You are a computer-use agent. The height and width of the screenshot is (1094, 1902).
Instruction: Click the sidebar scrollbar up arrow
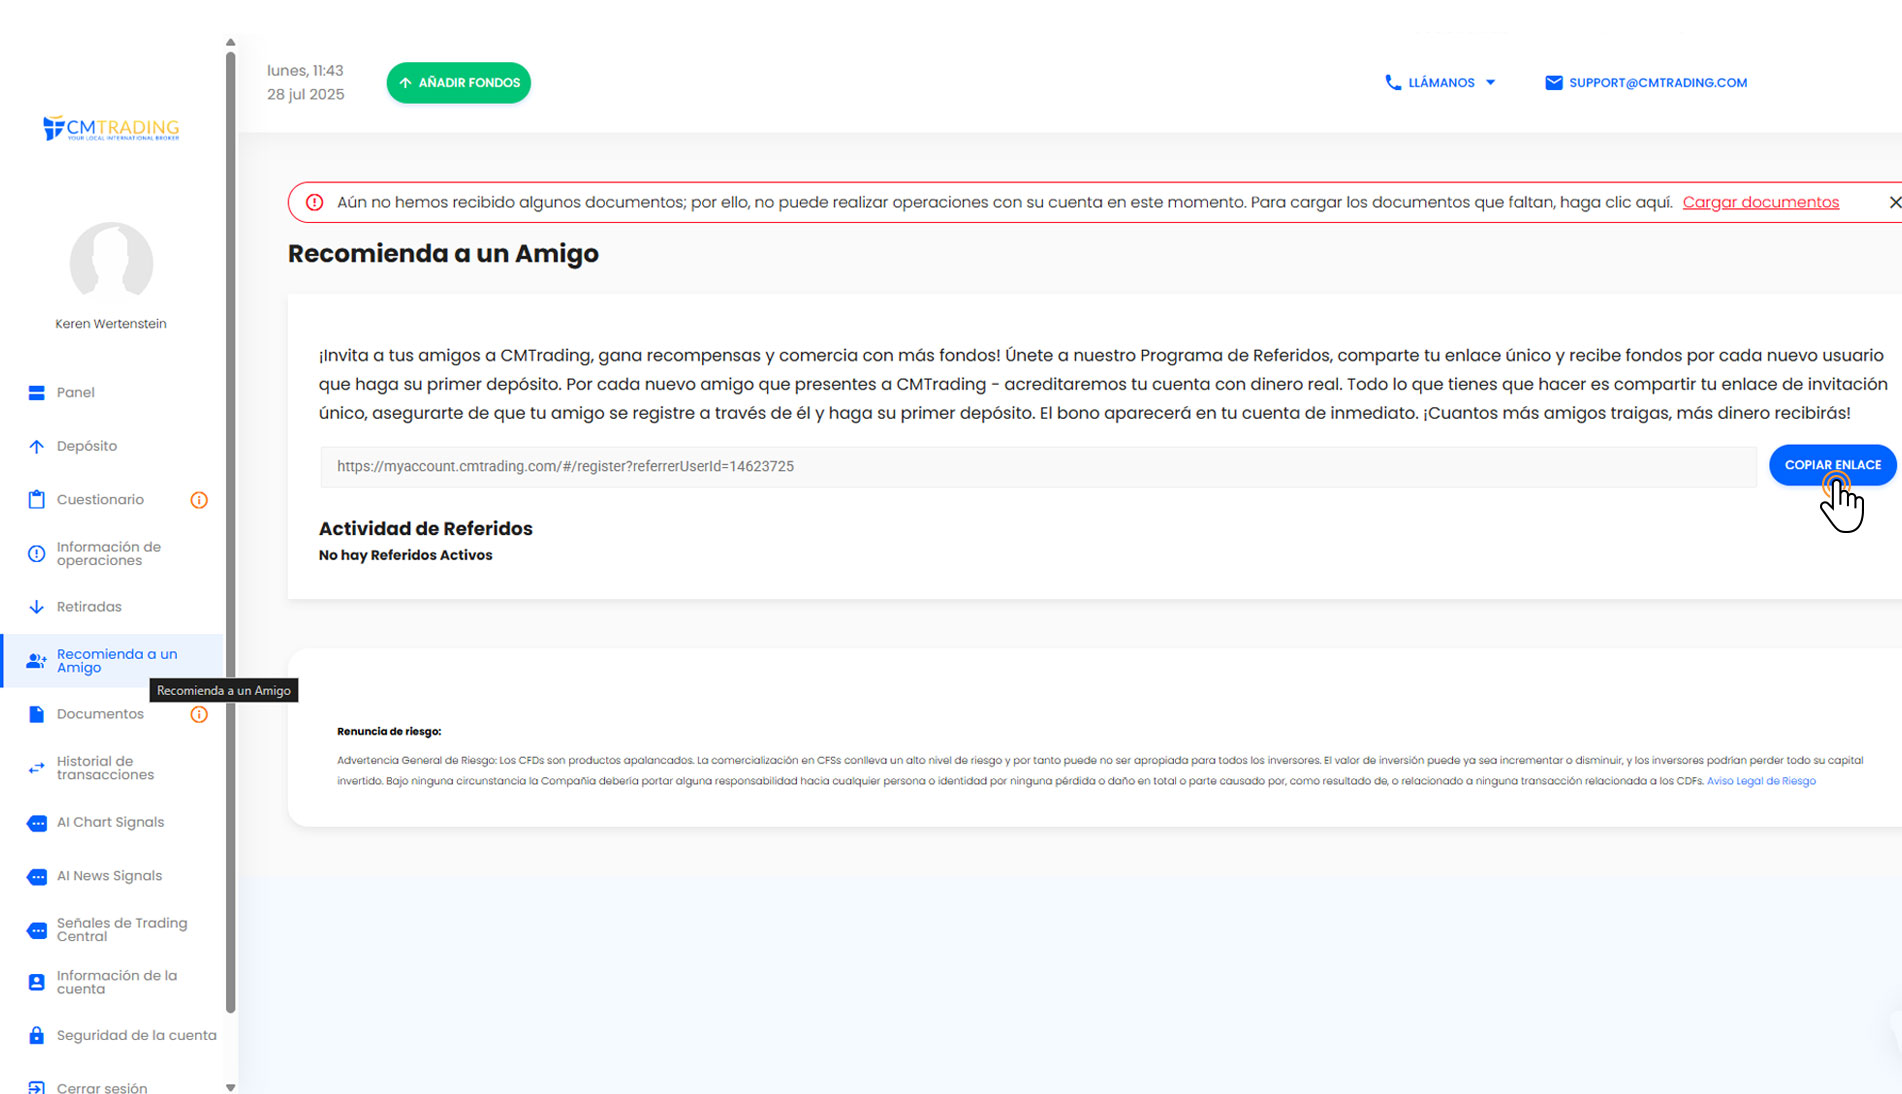[230, 42]
